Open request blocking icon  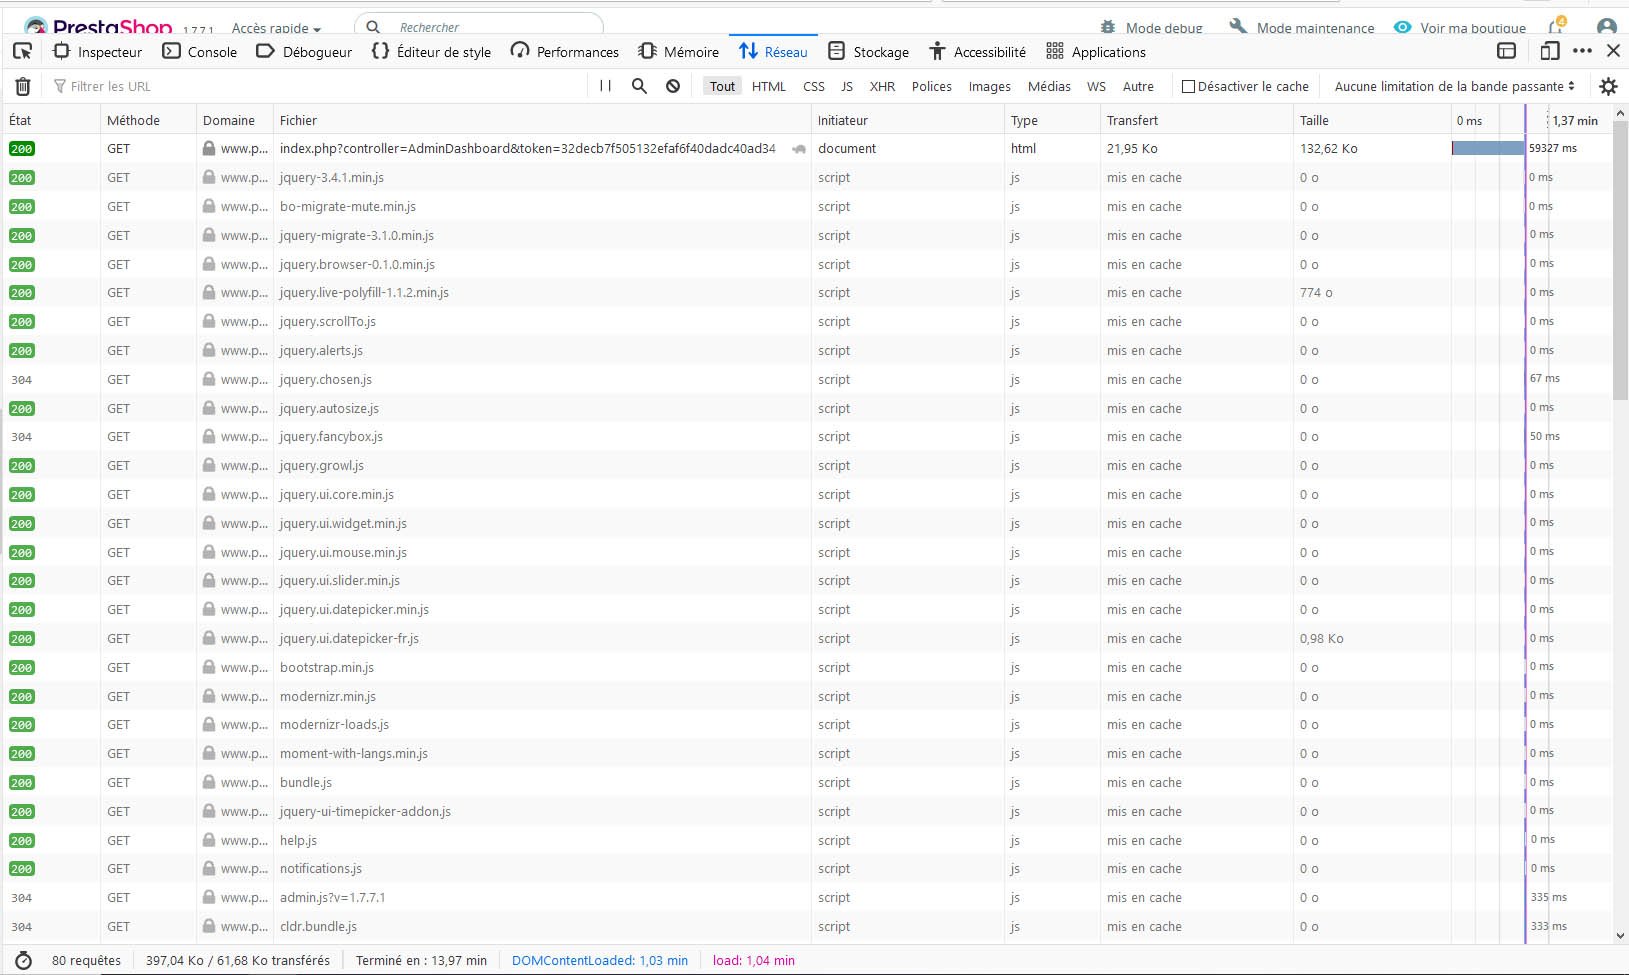point(673,86)
